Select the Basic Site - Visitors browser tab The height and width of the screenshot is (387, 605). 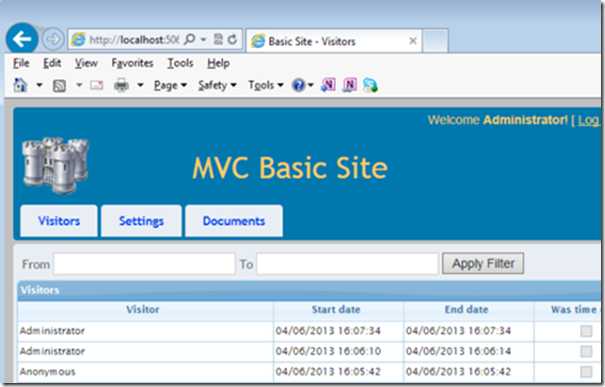pos(334,41)
